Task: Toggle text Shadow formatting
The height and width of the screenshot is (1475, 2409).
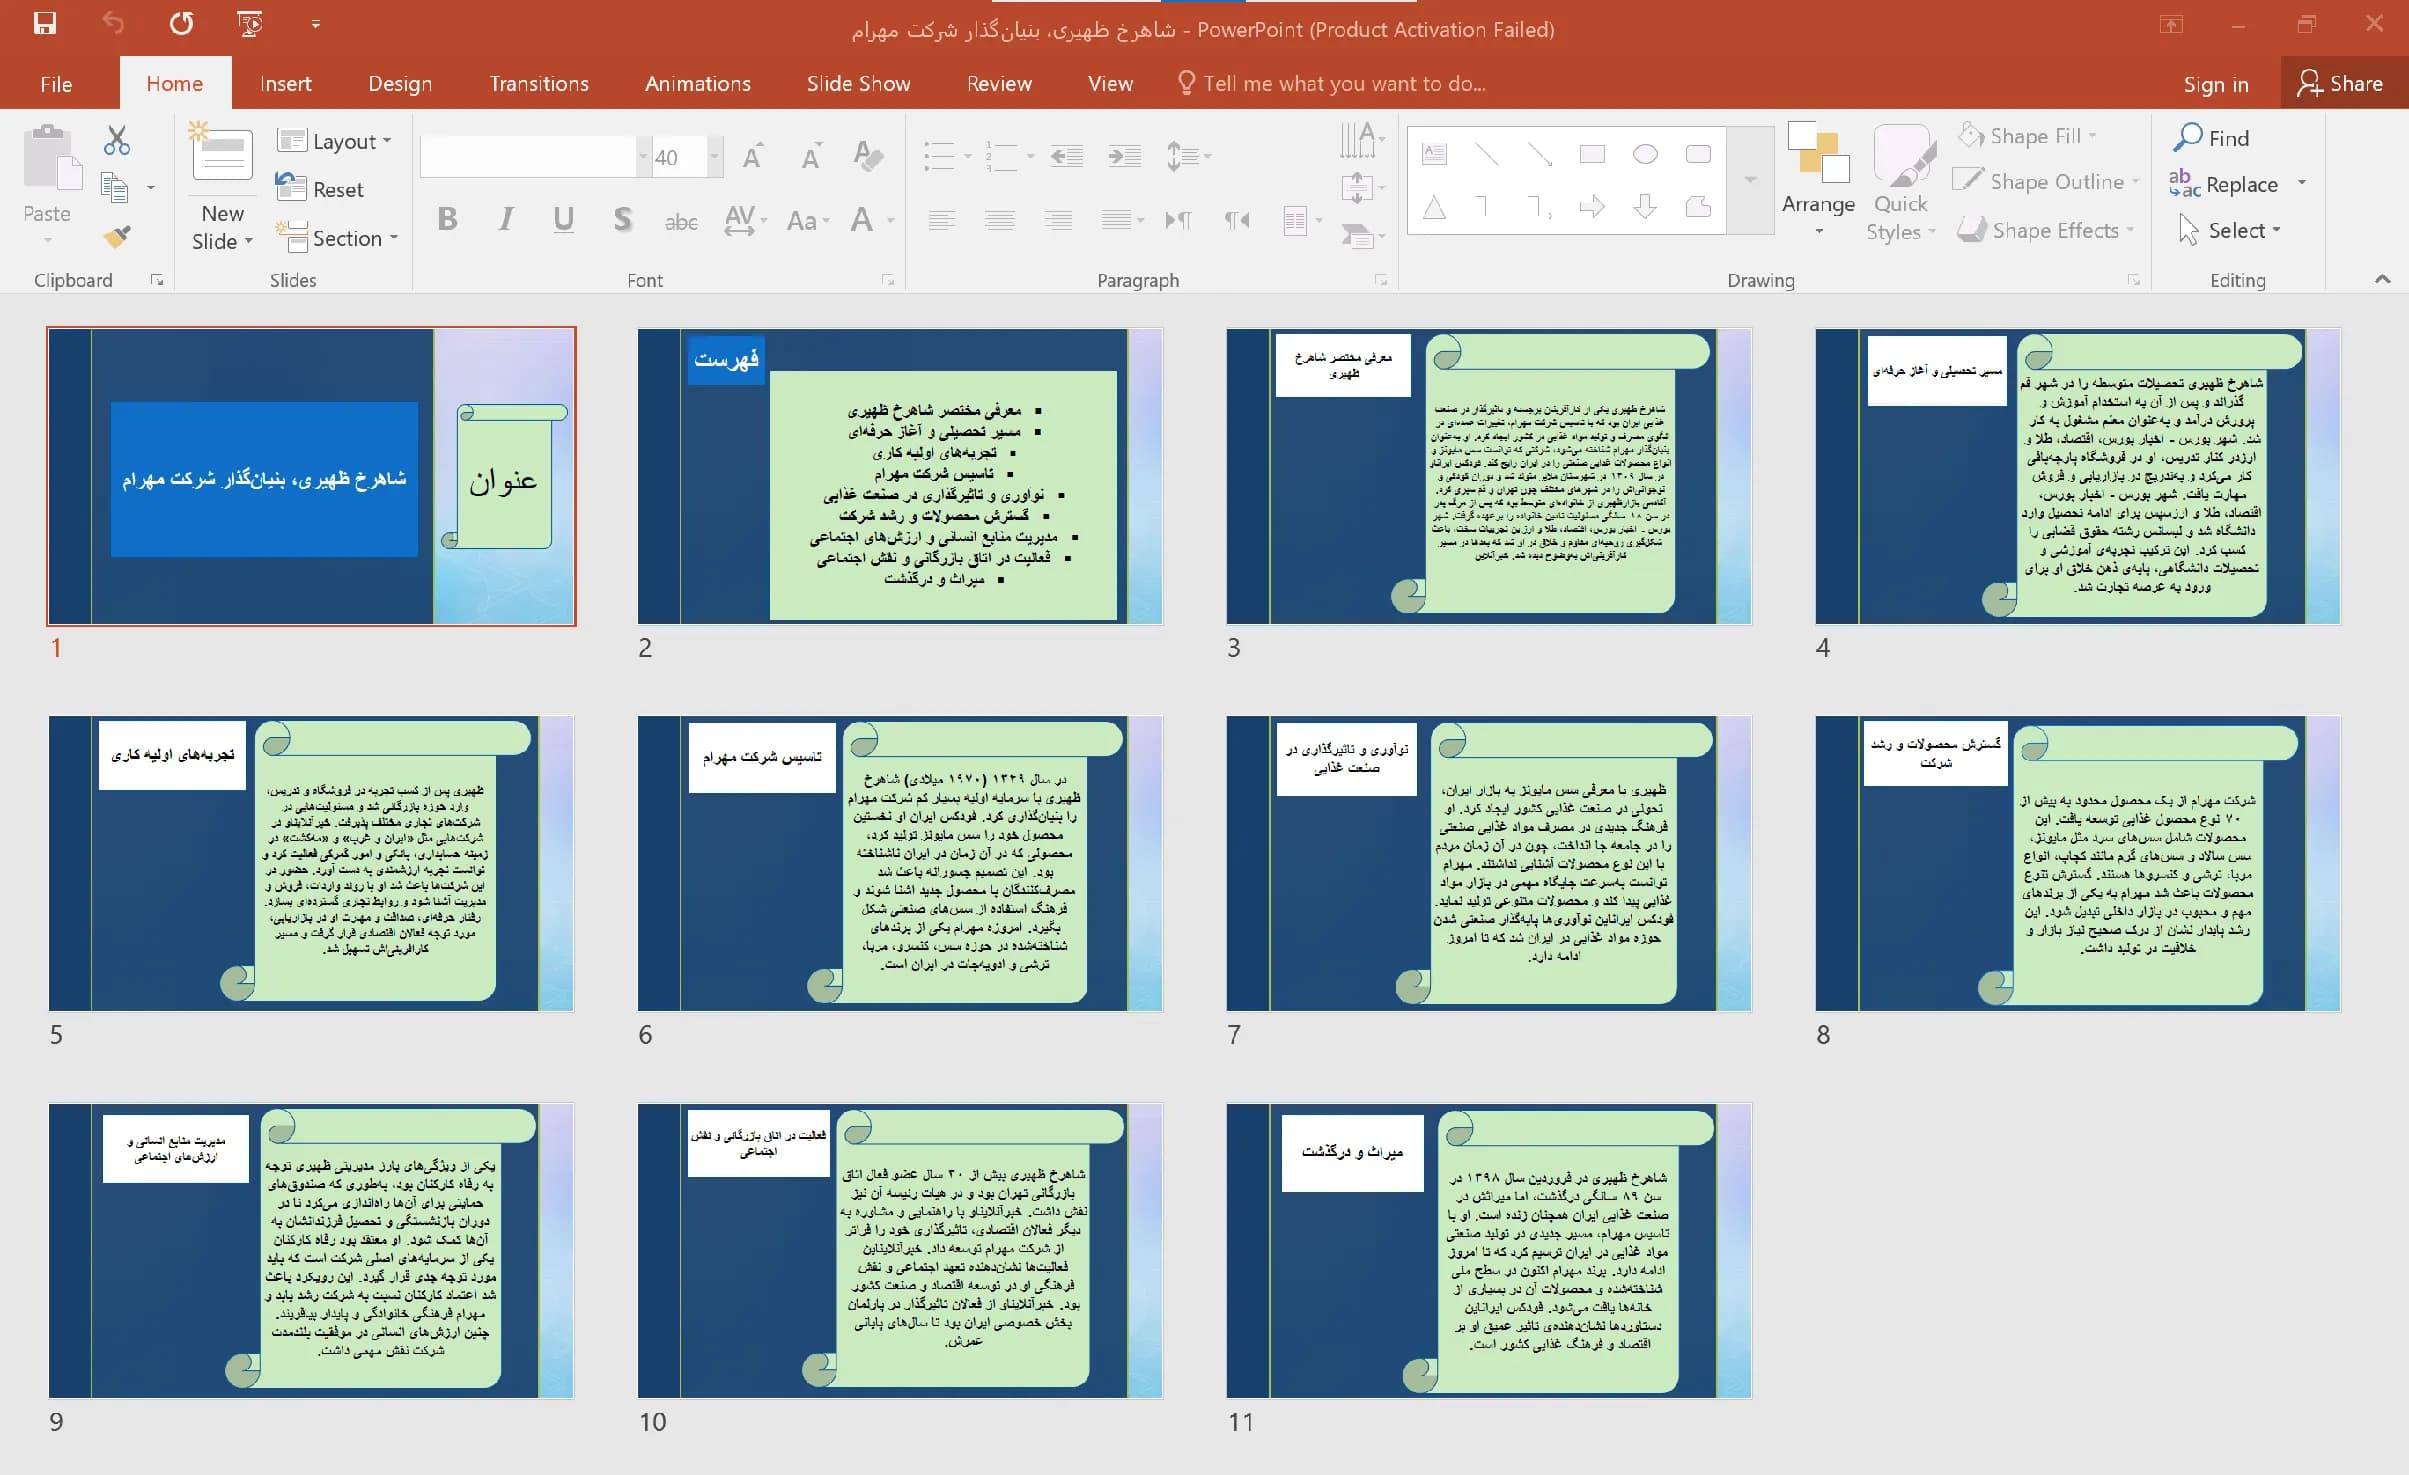Action: 622,219
